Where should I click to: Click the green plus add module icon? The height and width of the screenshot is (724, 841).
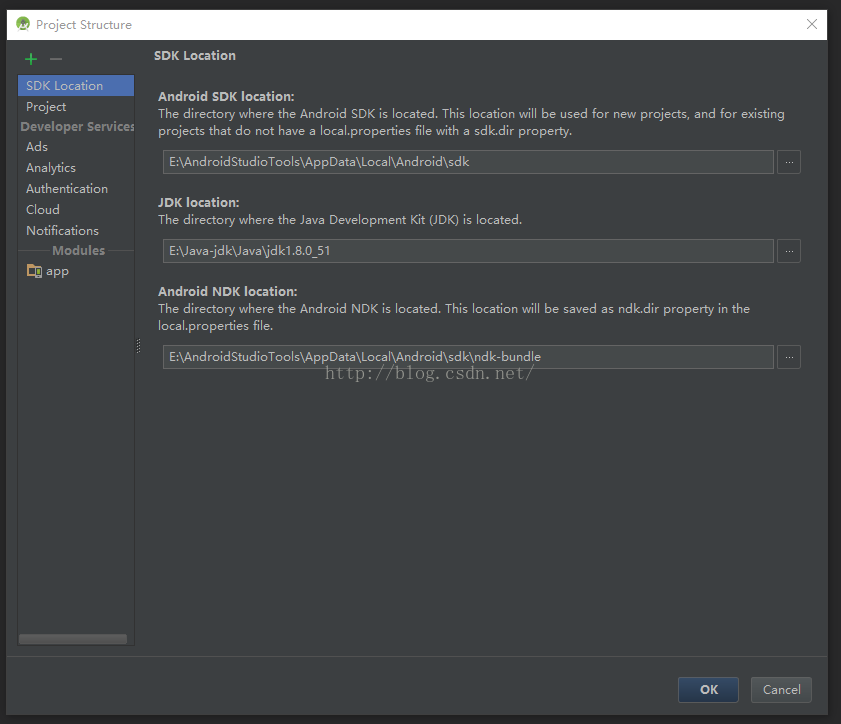pyautogui.click(x=31, y=58)
